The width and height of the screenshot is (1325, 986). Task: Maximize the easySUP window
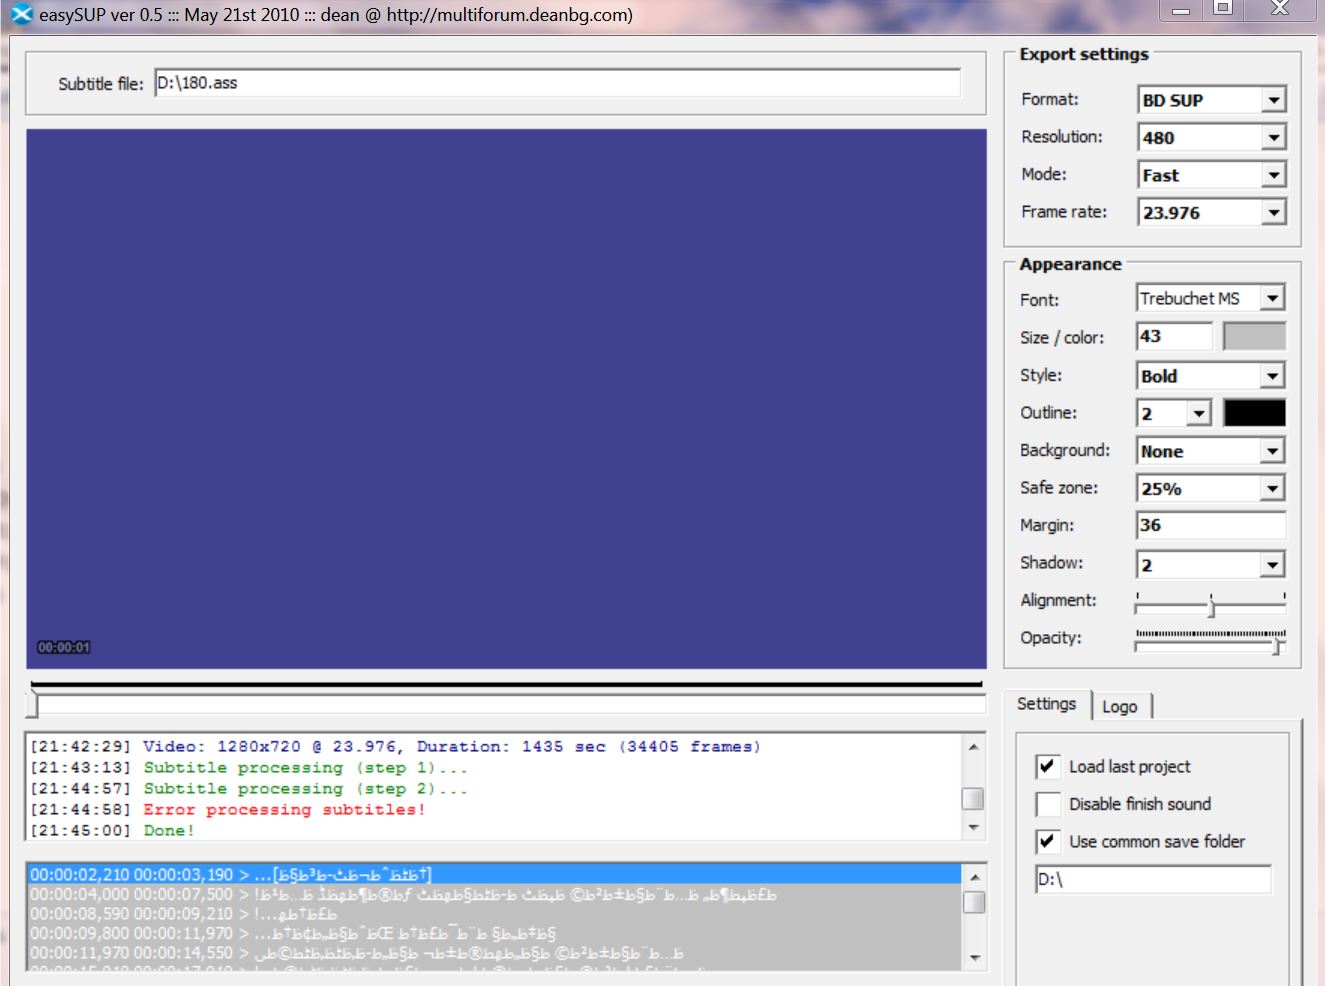1222,9
